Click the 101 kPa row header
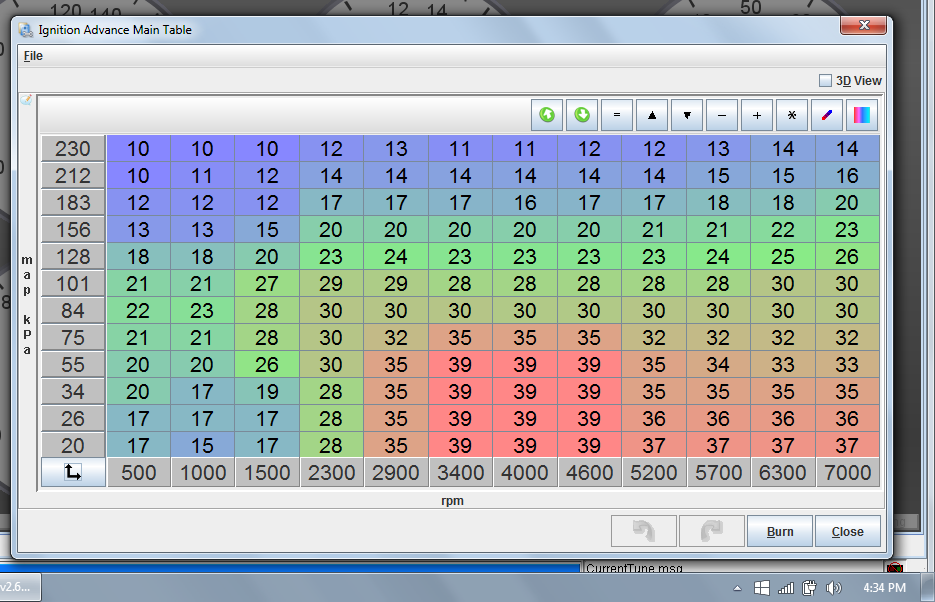Screen dimensions: 935x602 point(73,284)
